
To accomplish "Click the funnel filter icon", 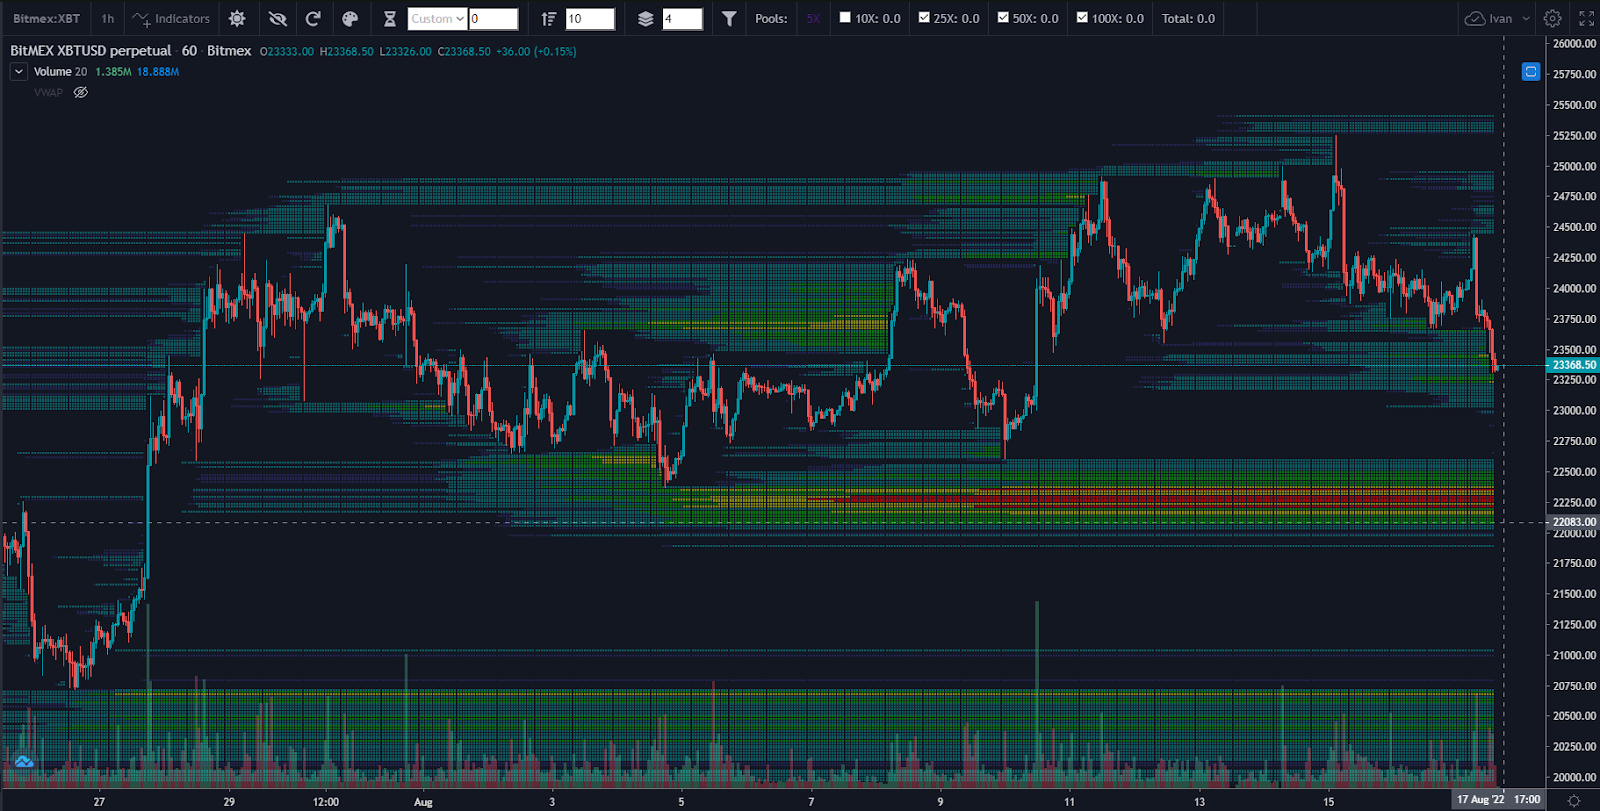I will pos(729,19).
